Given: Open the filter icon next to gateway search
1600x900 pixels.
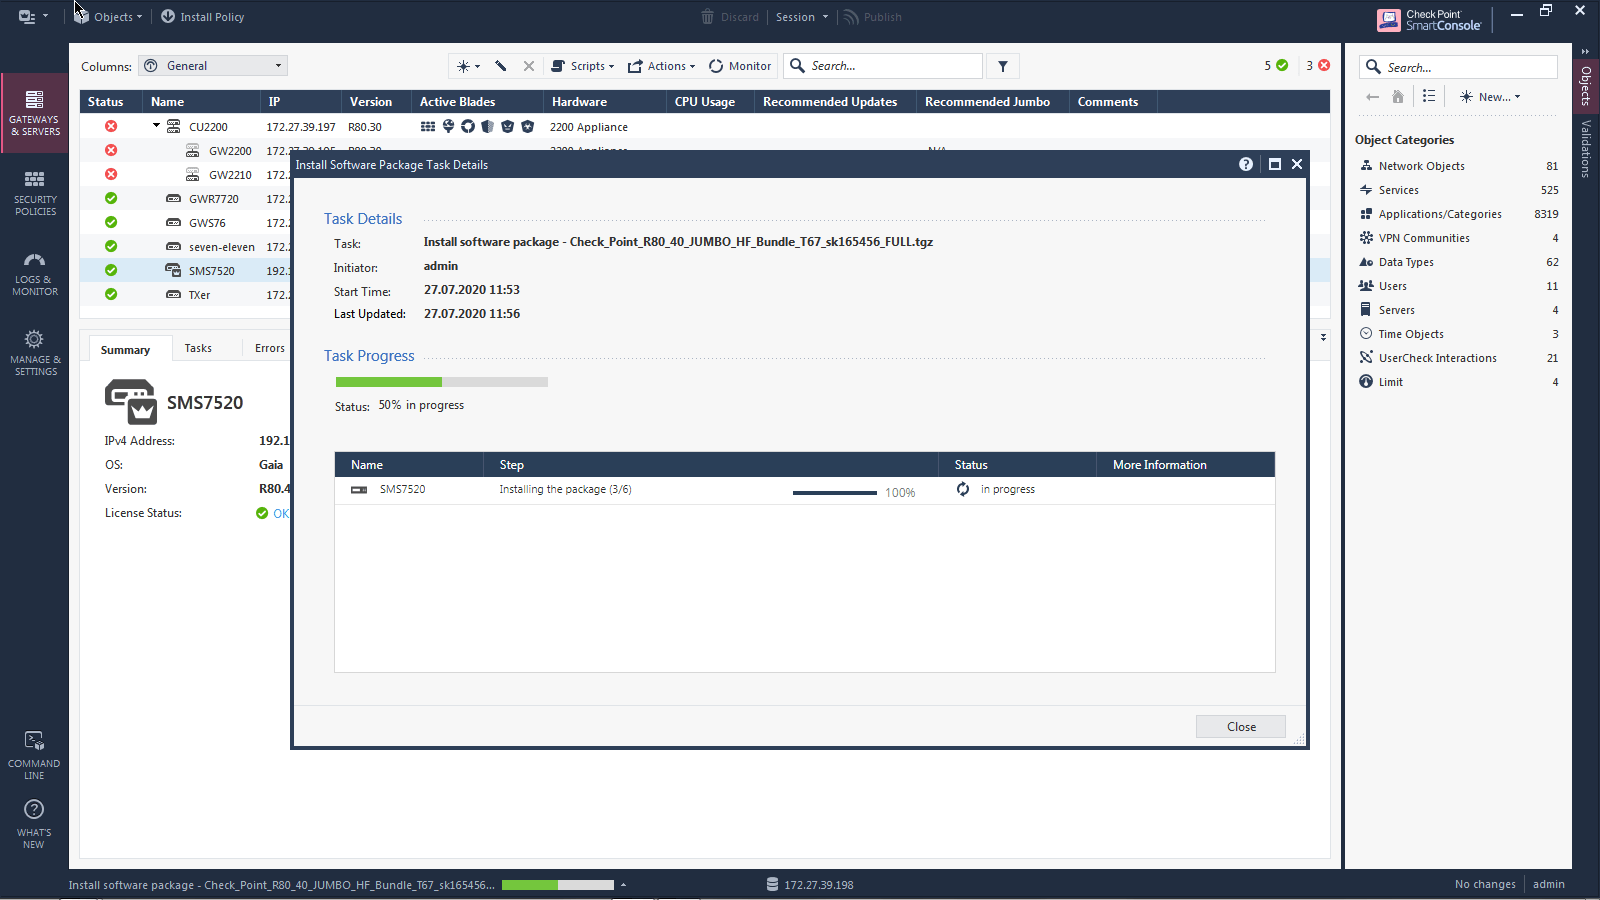Looking at the screenshot, I should pos(1003,65).
